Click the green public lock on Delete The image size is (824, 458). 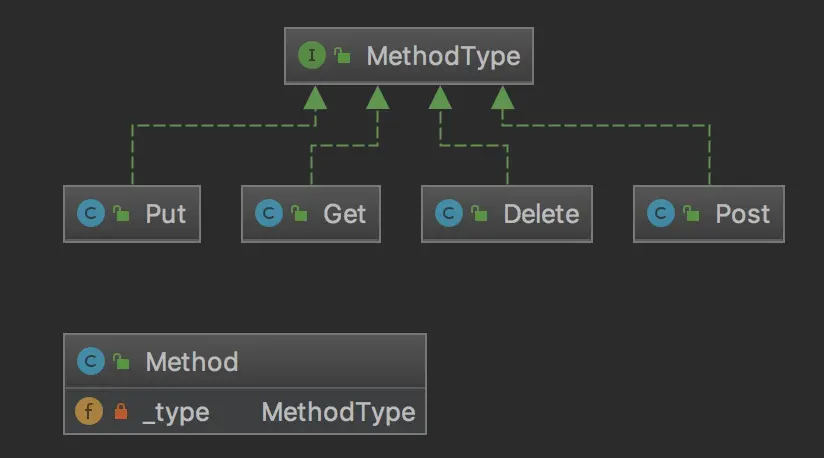479,213
